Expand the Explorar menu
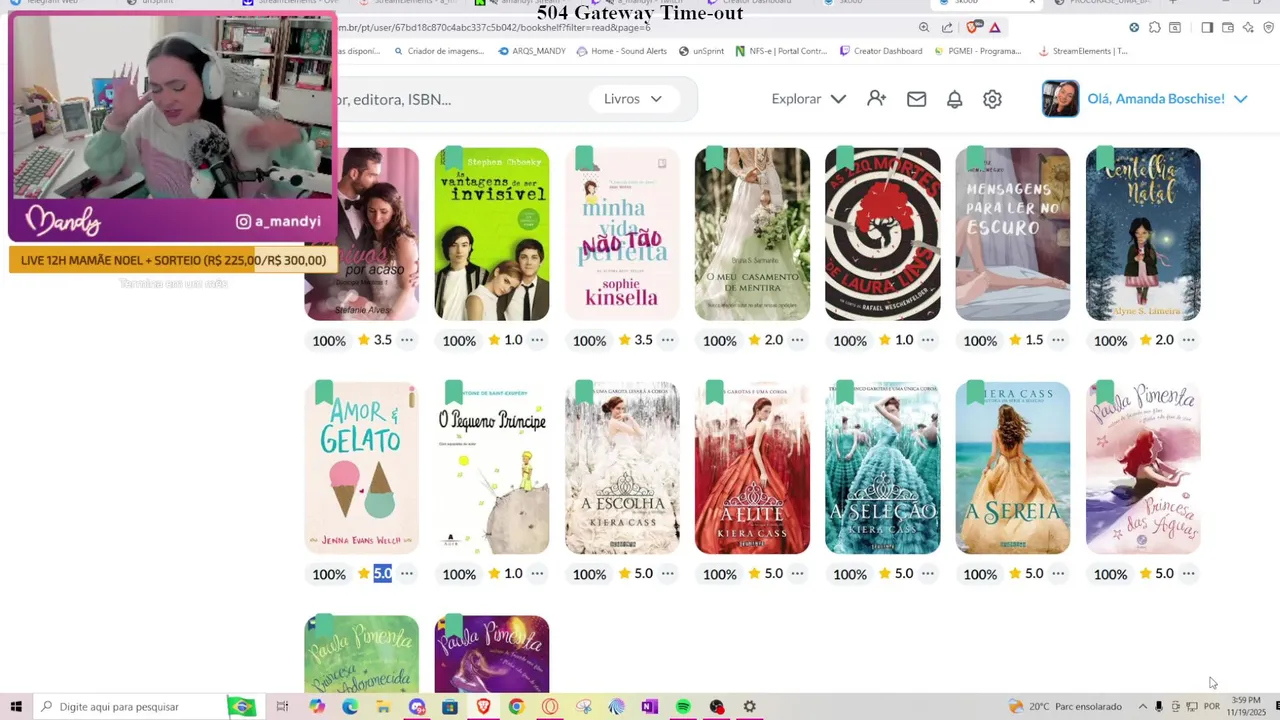 pyautogui.click(x=808, y=99)
